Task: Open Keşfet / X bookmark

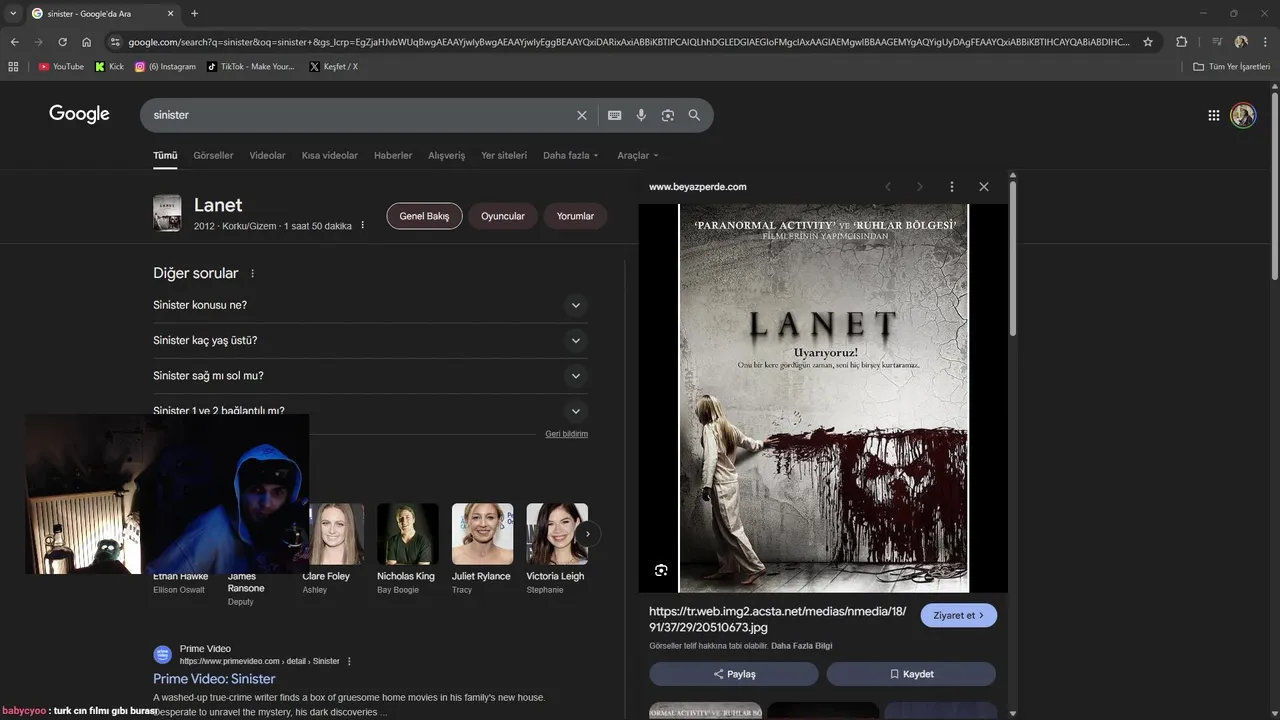Action: coord(334,67)
